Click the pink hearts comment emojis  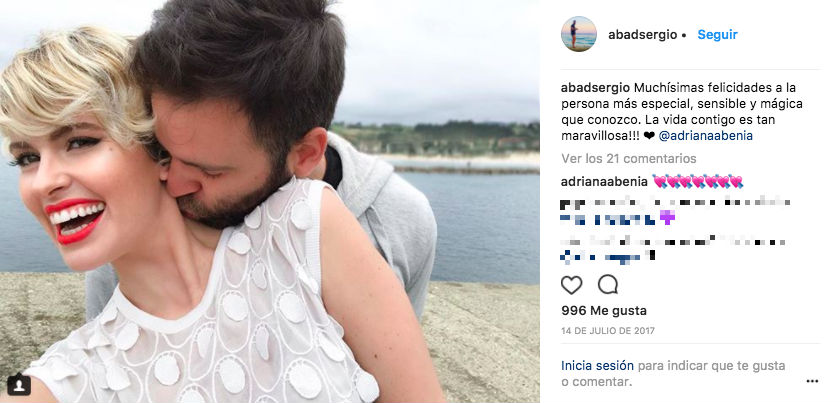click(x=698, y=182)
